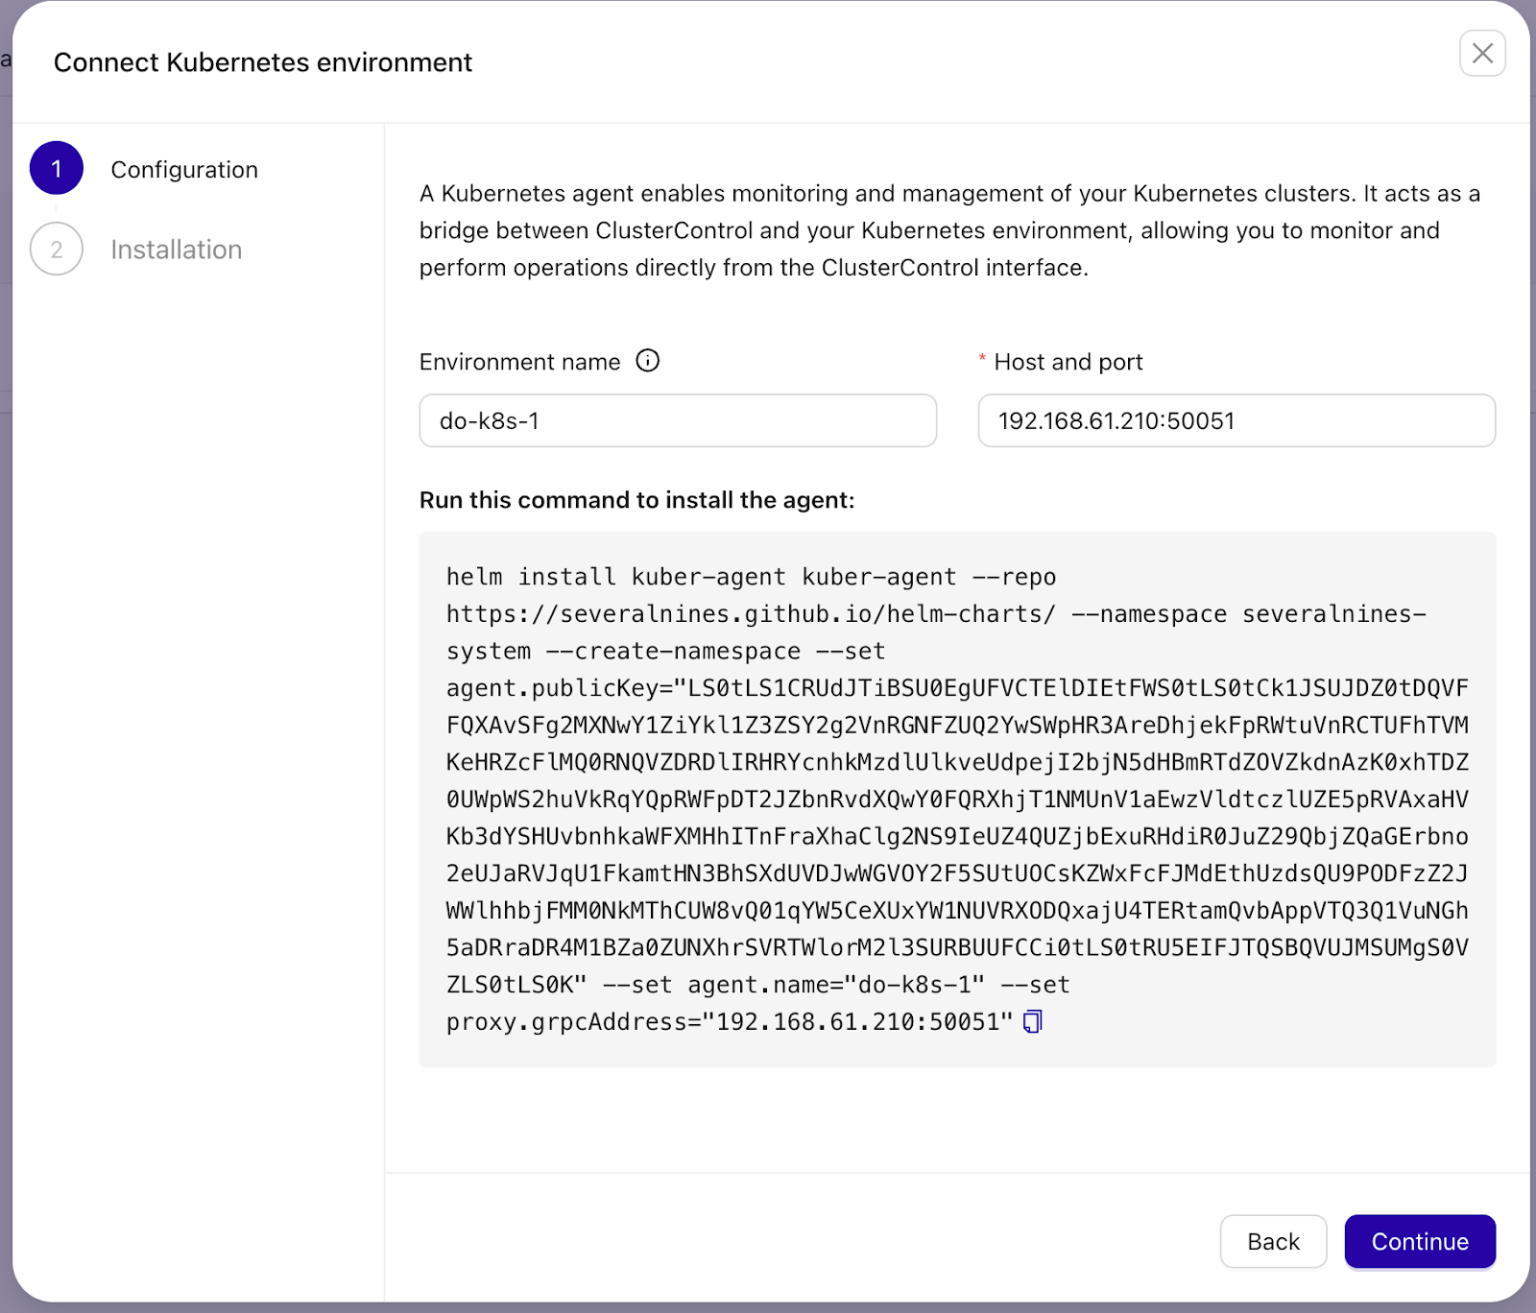Screen dimensions: 1536x1313
Task: Click the Kubernetes agent description paragraph
Action: 950,230
